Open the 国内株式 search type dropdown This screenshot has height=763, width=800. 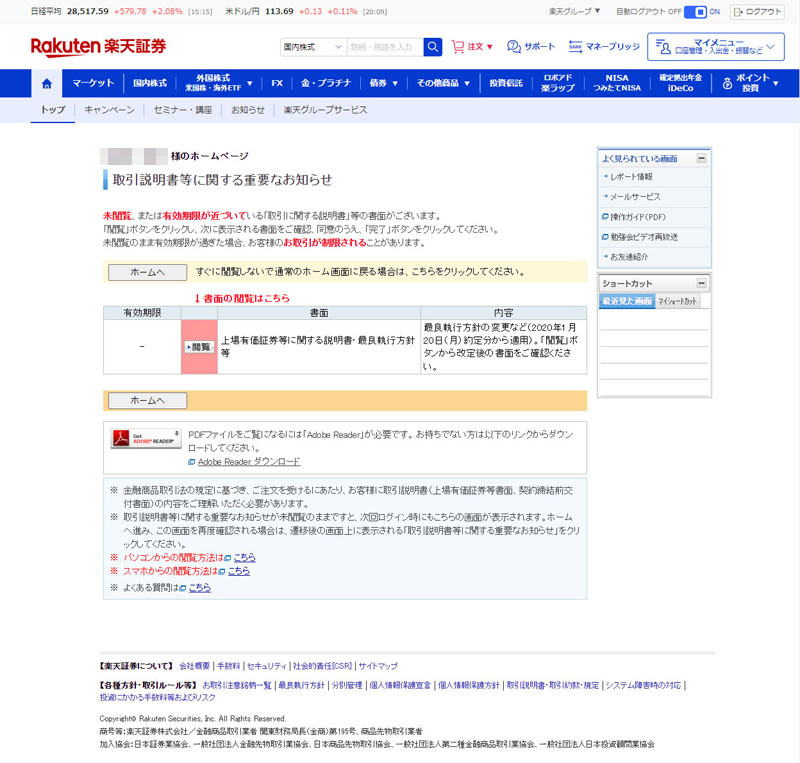coord(312,47)
